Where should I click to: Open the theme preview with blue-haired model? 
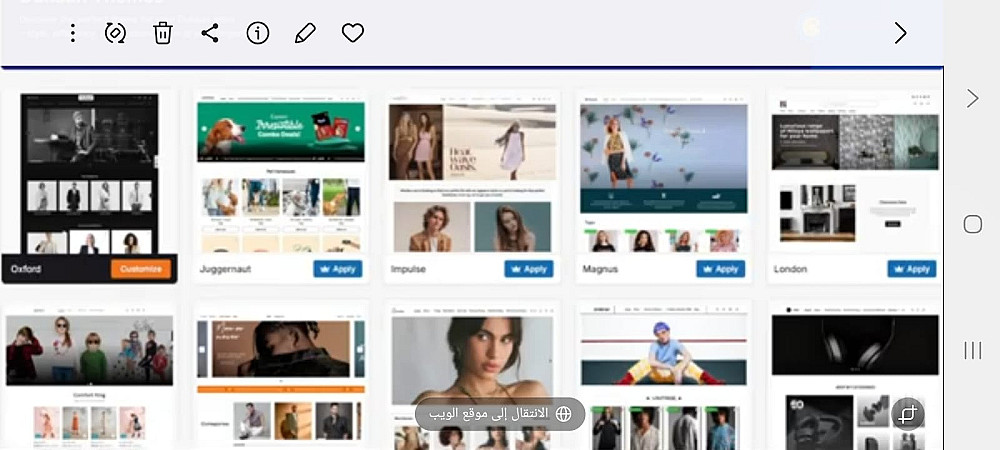(663, 377)
